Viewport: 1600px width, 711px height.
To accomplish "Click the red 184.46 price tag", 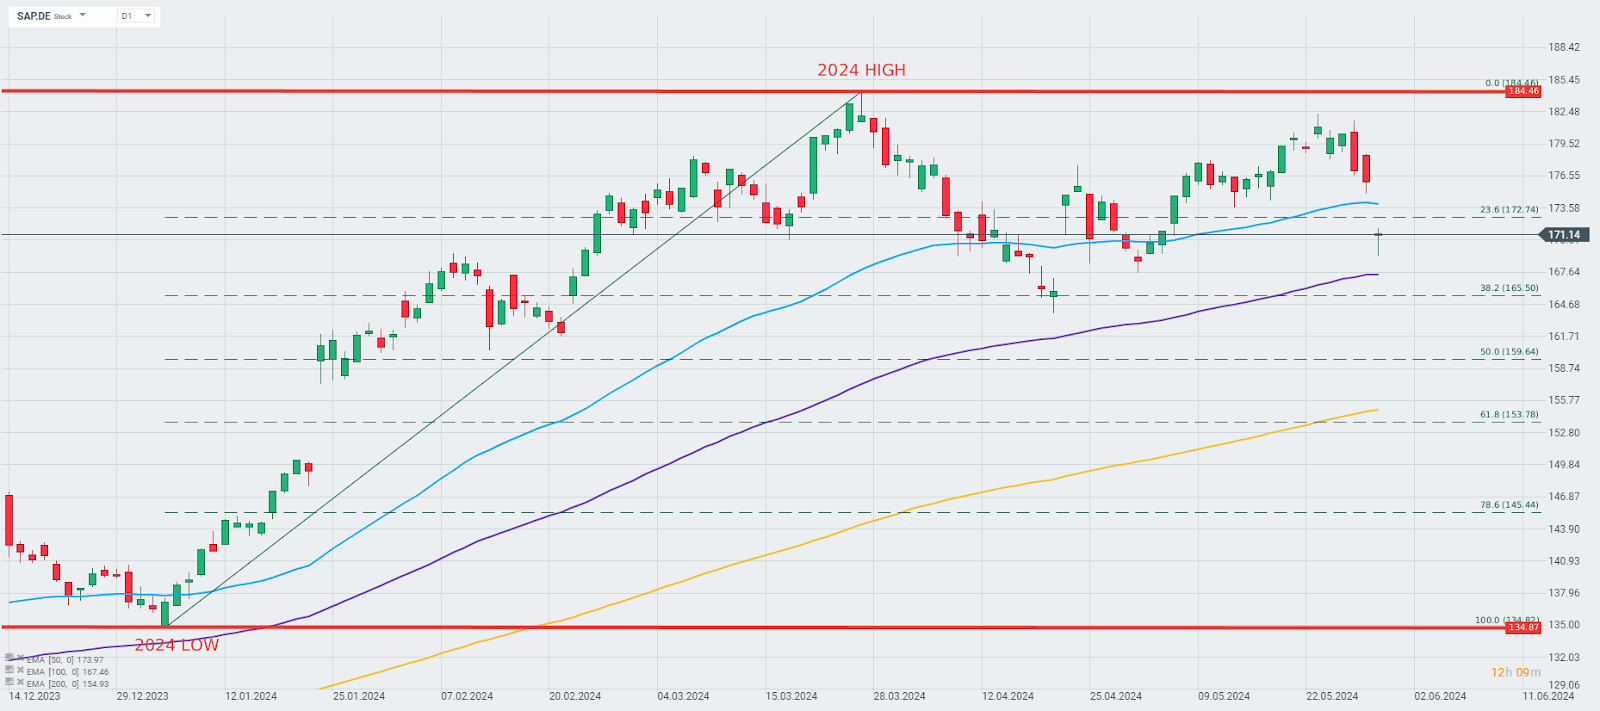I will coord(1523,91).
